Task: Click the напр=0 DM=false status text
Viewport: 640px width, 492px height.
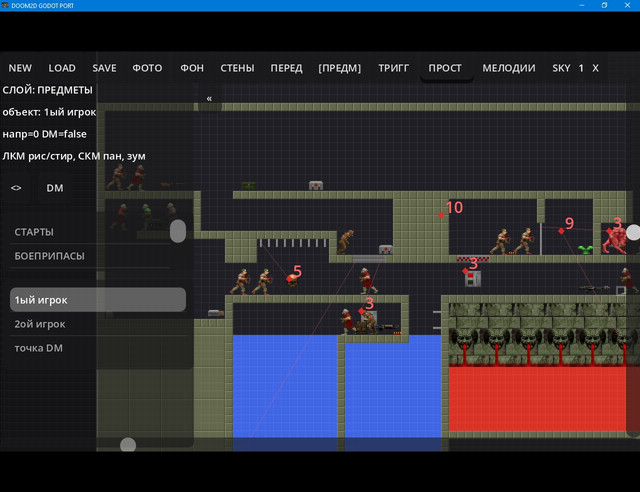Action: (44, 134)
